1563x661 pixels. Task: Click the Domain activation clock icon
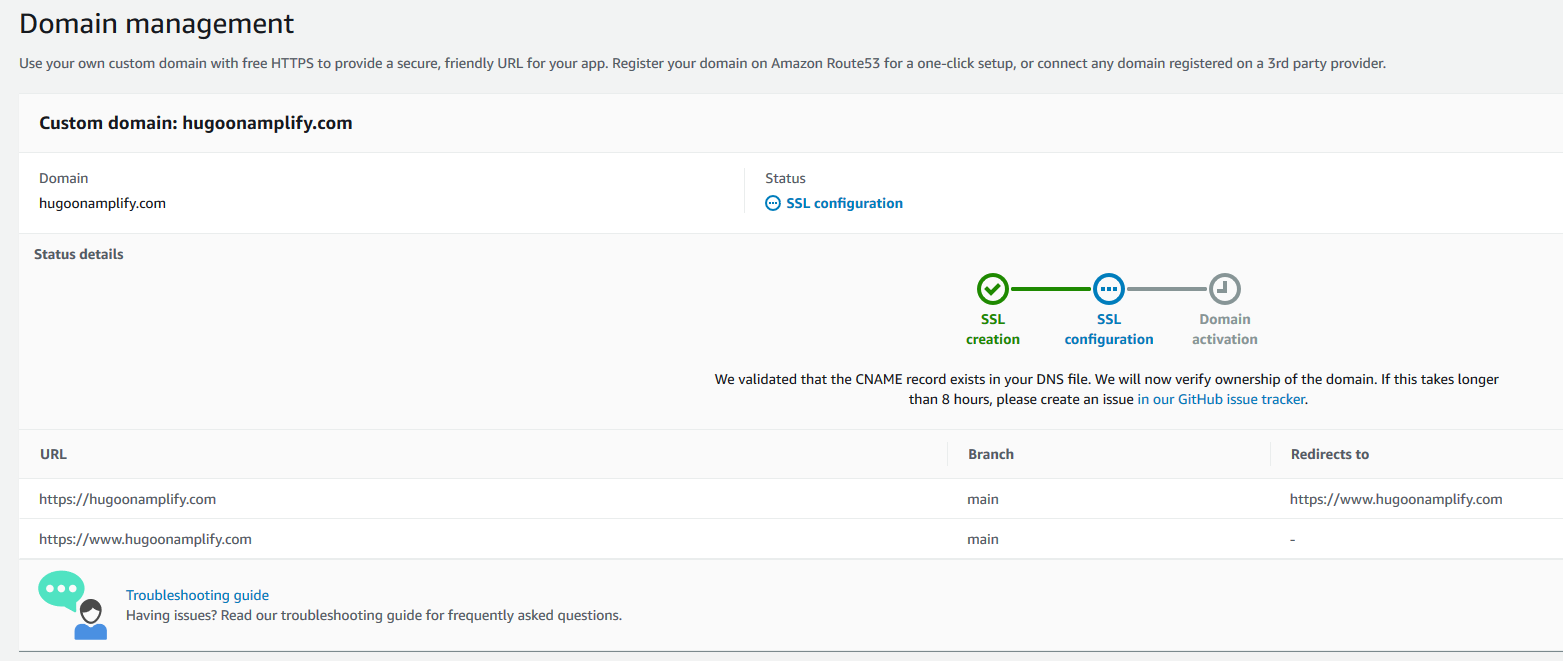pyautogui.click(x=1224, y=289)
